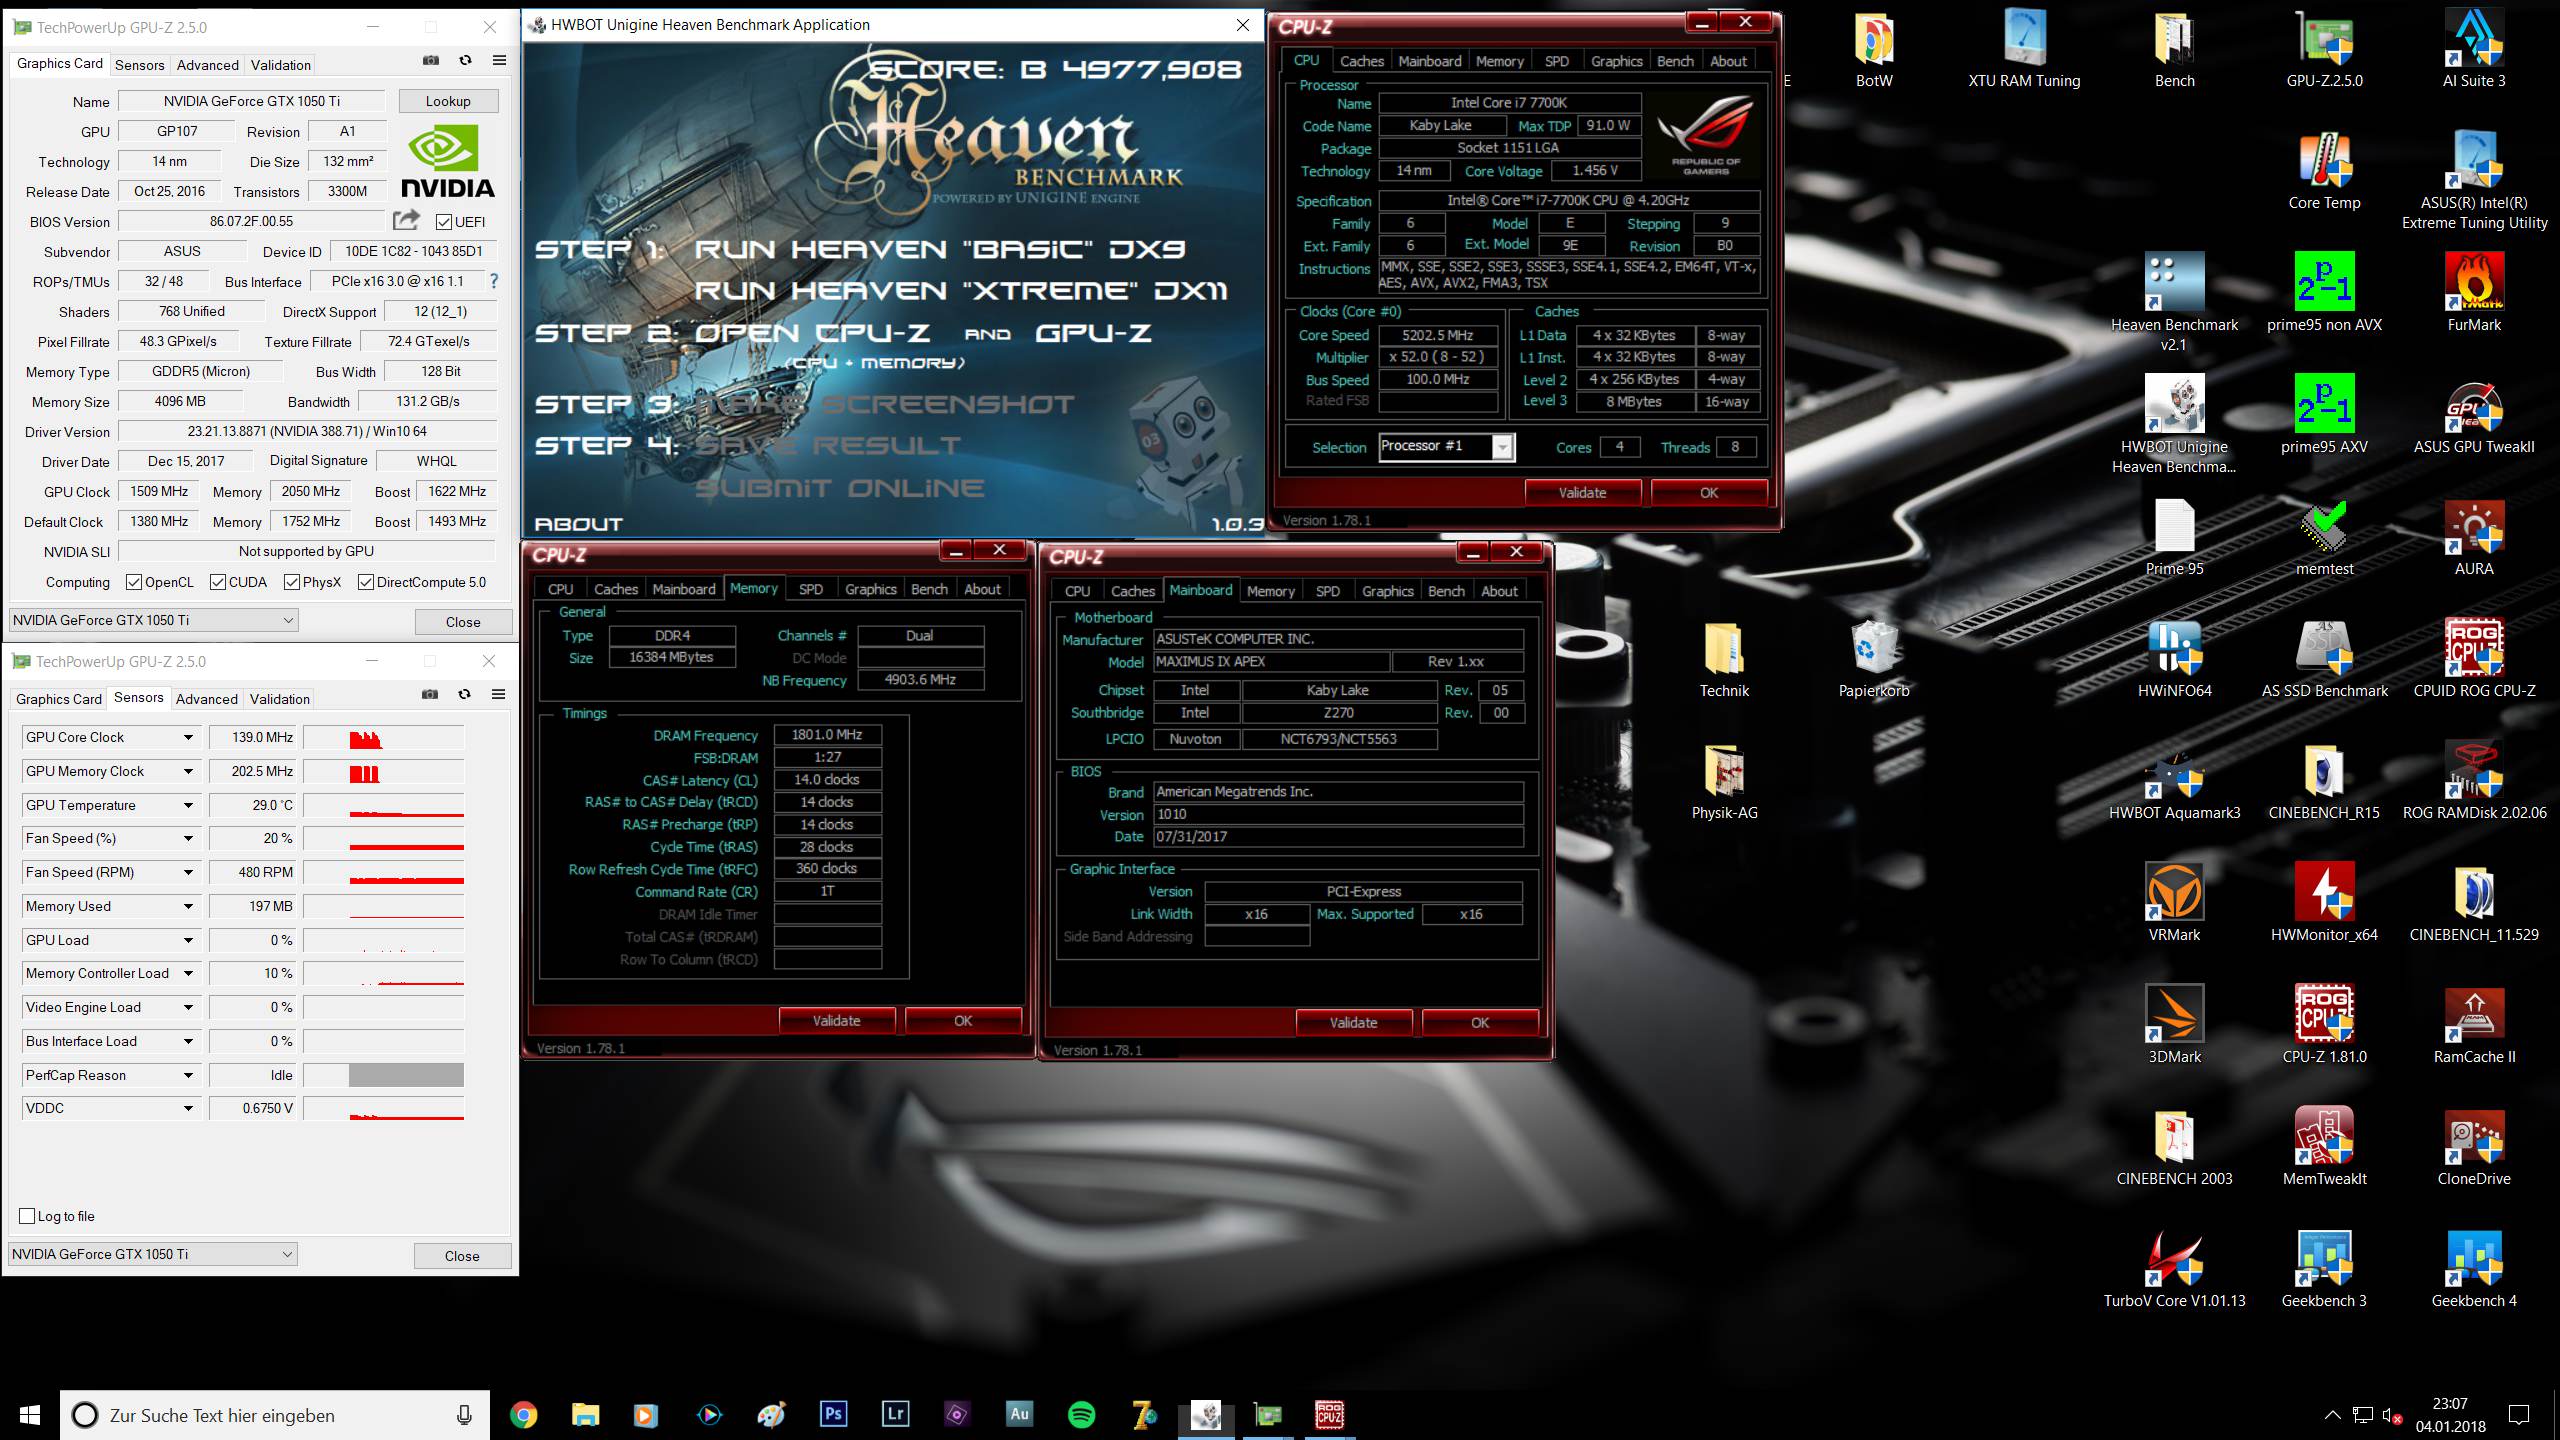Expand the Fan Speed (RPM) sensor dropdown
Image resolution: width=2560 pixels, height=1440 pixels.
[188, 873]
